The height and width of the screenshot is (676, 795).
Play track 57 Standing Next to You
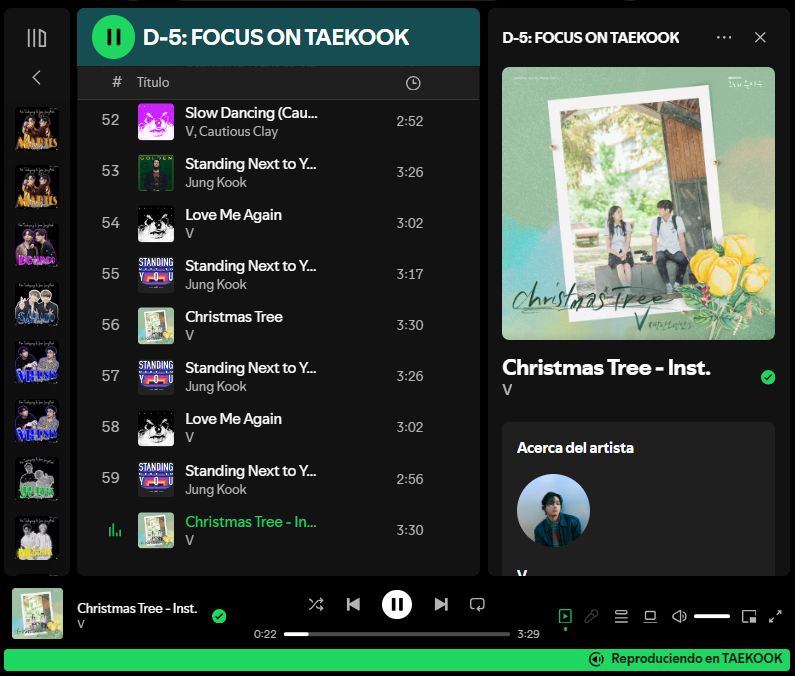pyautogui.click(x=278, y=376)
